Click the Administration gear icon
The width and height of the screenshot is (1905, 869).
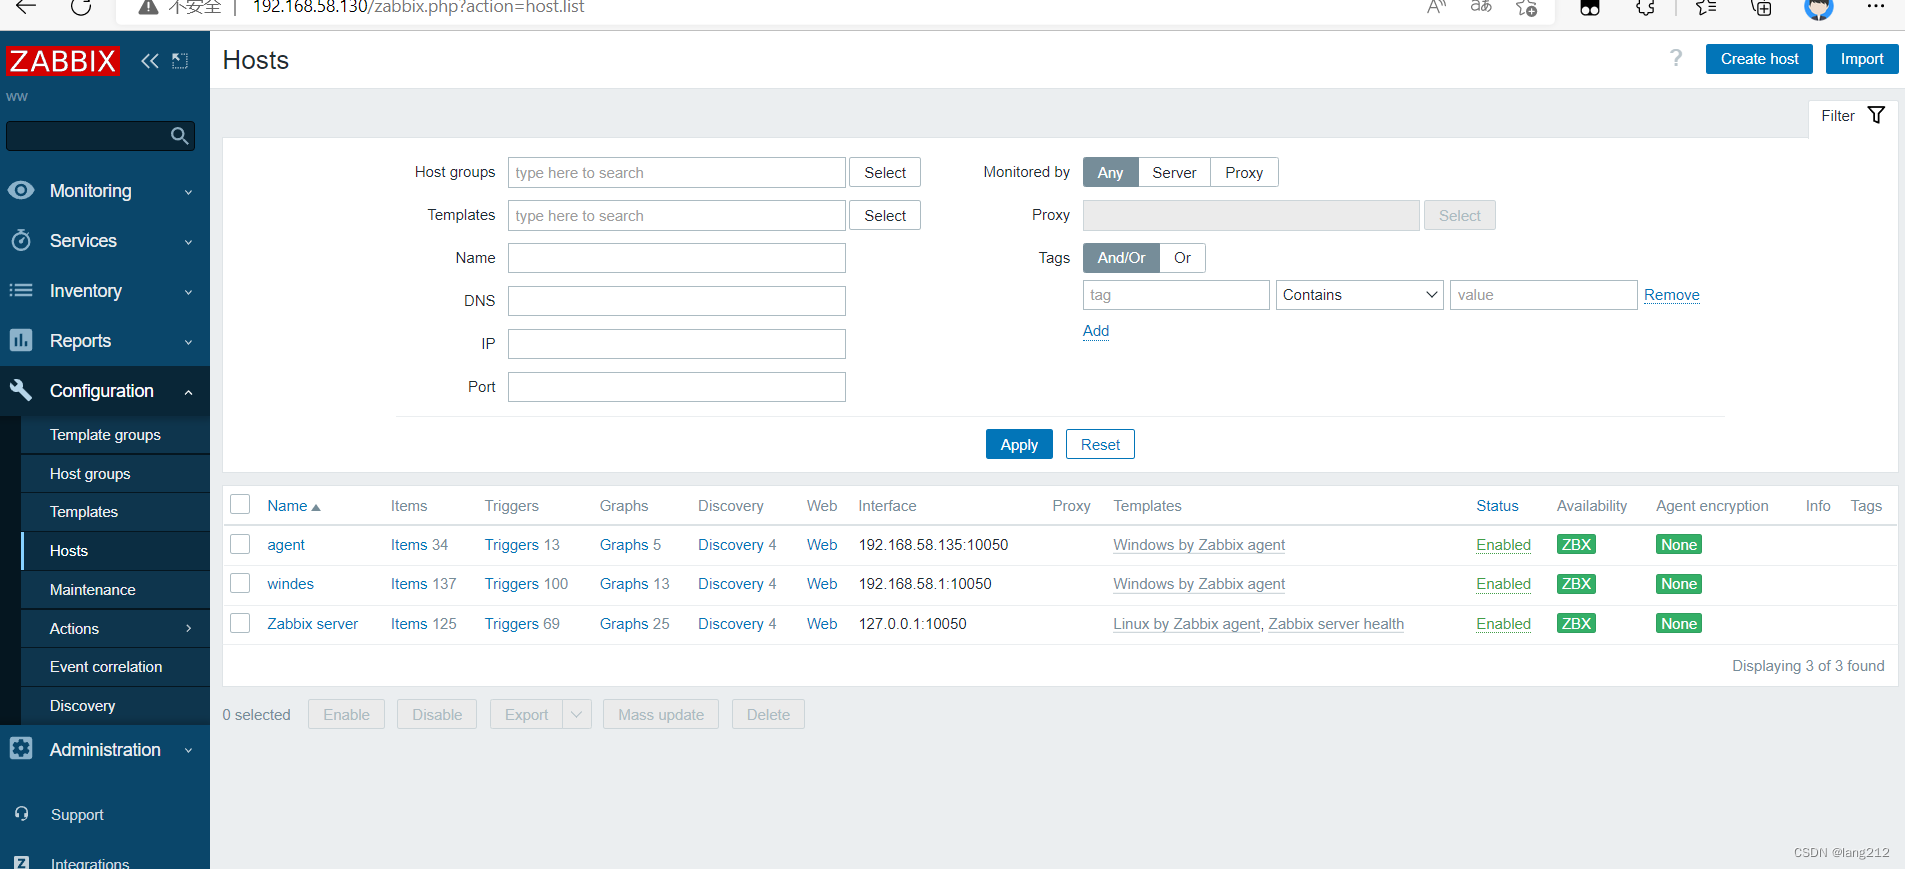(21, 749)
